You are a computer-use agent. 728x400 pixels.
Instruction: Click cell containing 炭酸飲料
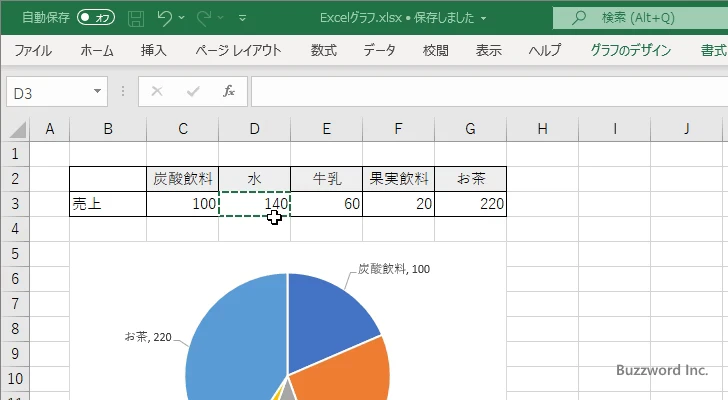coord(182,179)
